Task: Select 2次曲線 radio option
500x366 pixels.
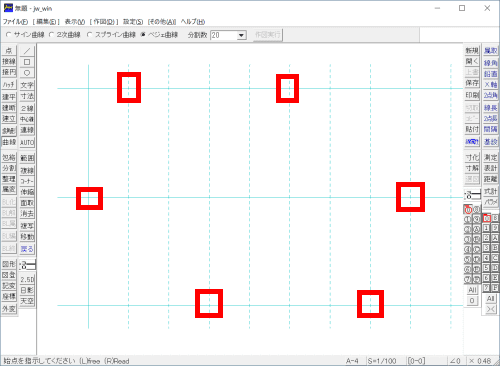Action: click(65, 35)
